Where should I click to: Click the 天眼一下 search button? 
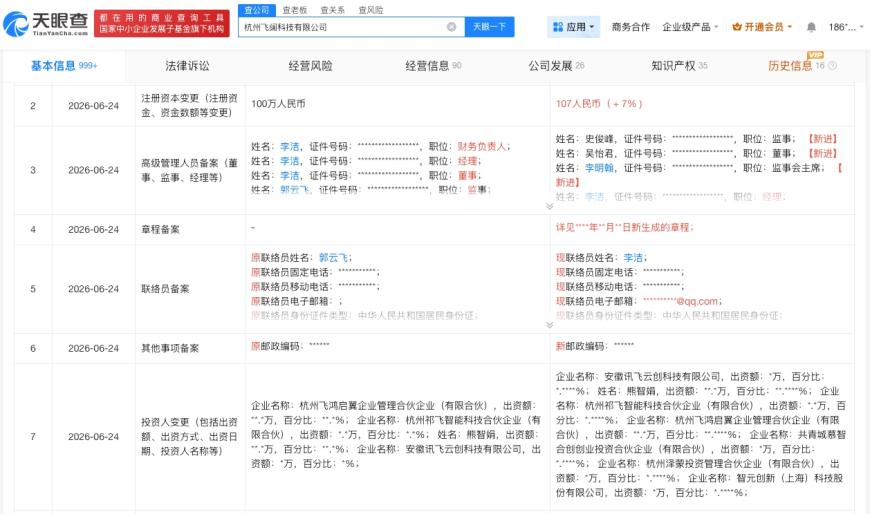point(489,27)
